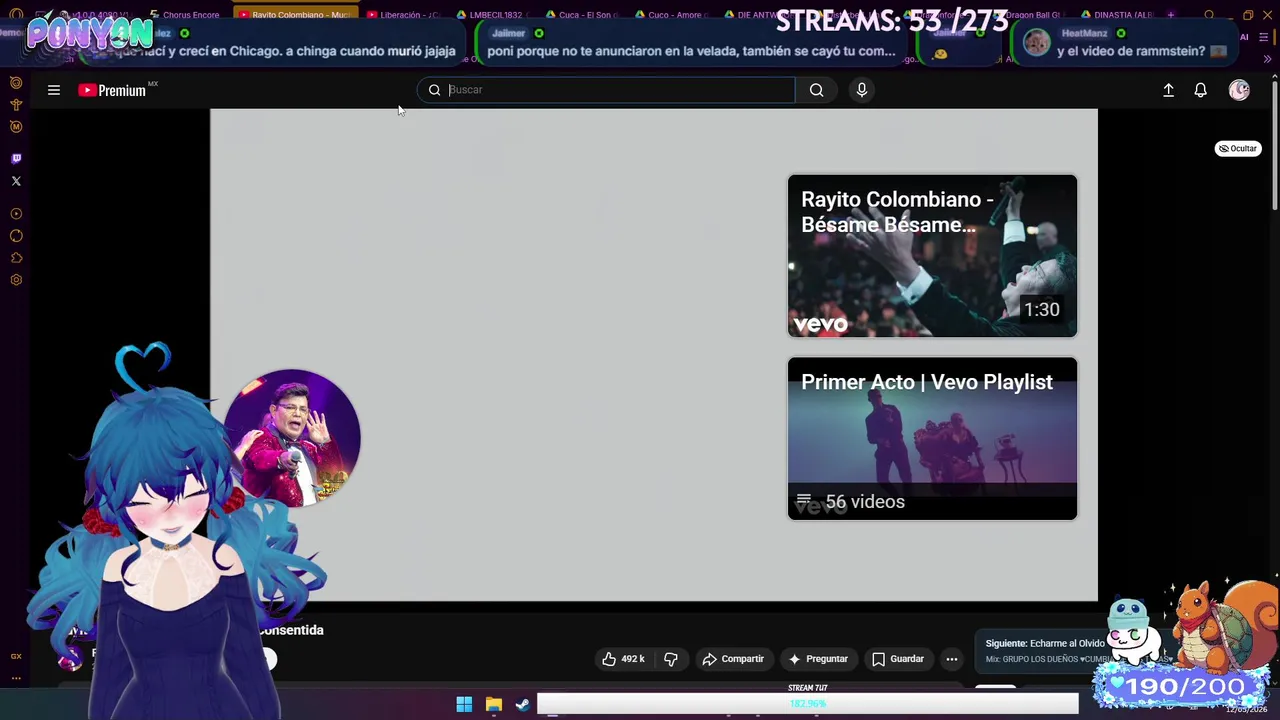The height and width of the screenshot is (720, 1280).
Task: Submit search with magnifier button
Action: [x=817, y=90]
